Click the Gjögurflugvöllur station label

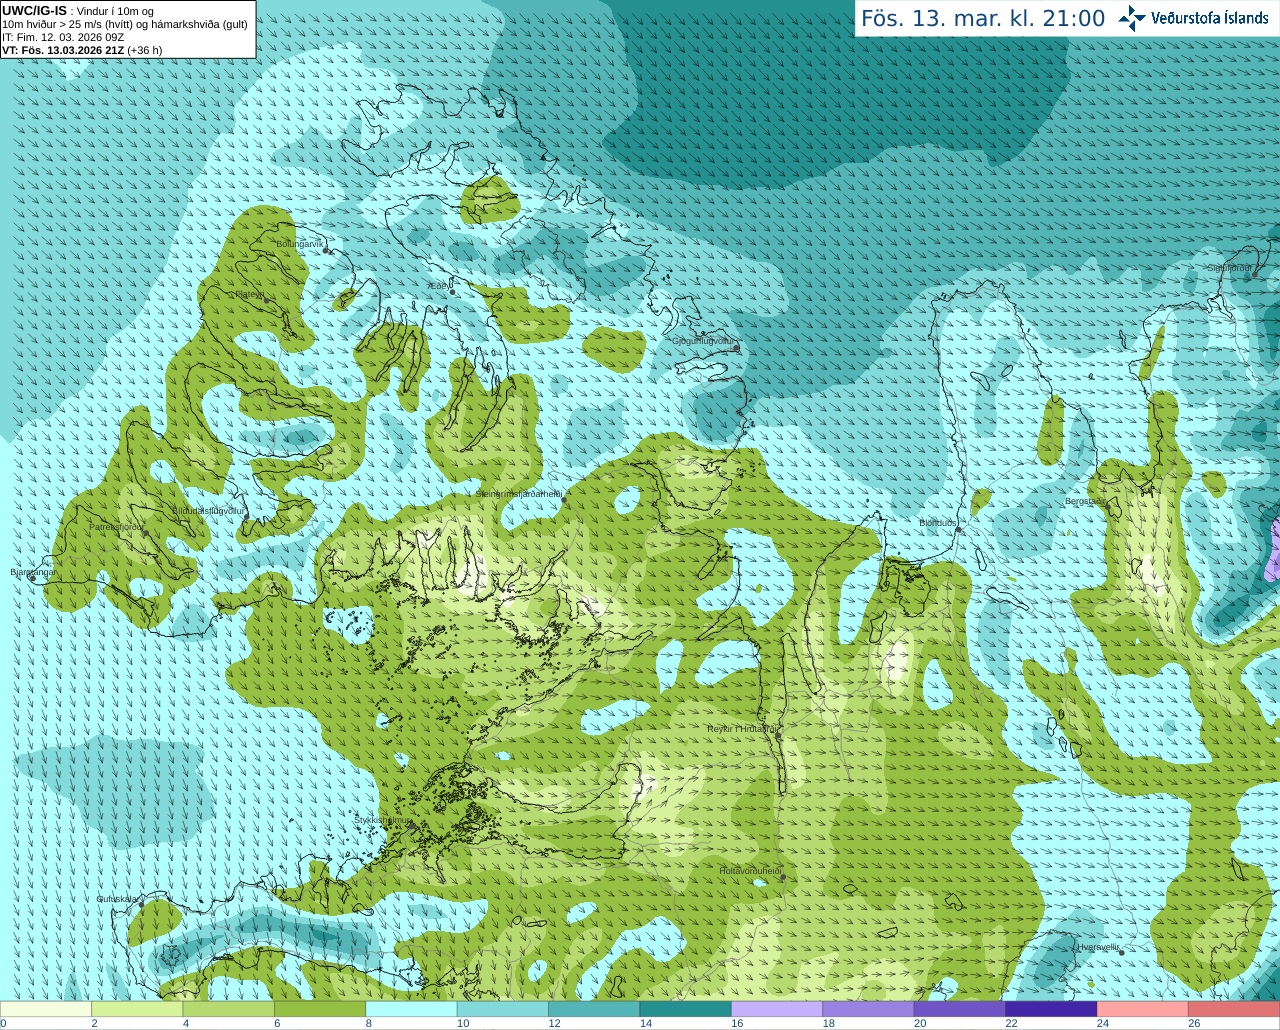[x=703, y=341]
